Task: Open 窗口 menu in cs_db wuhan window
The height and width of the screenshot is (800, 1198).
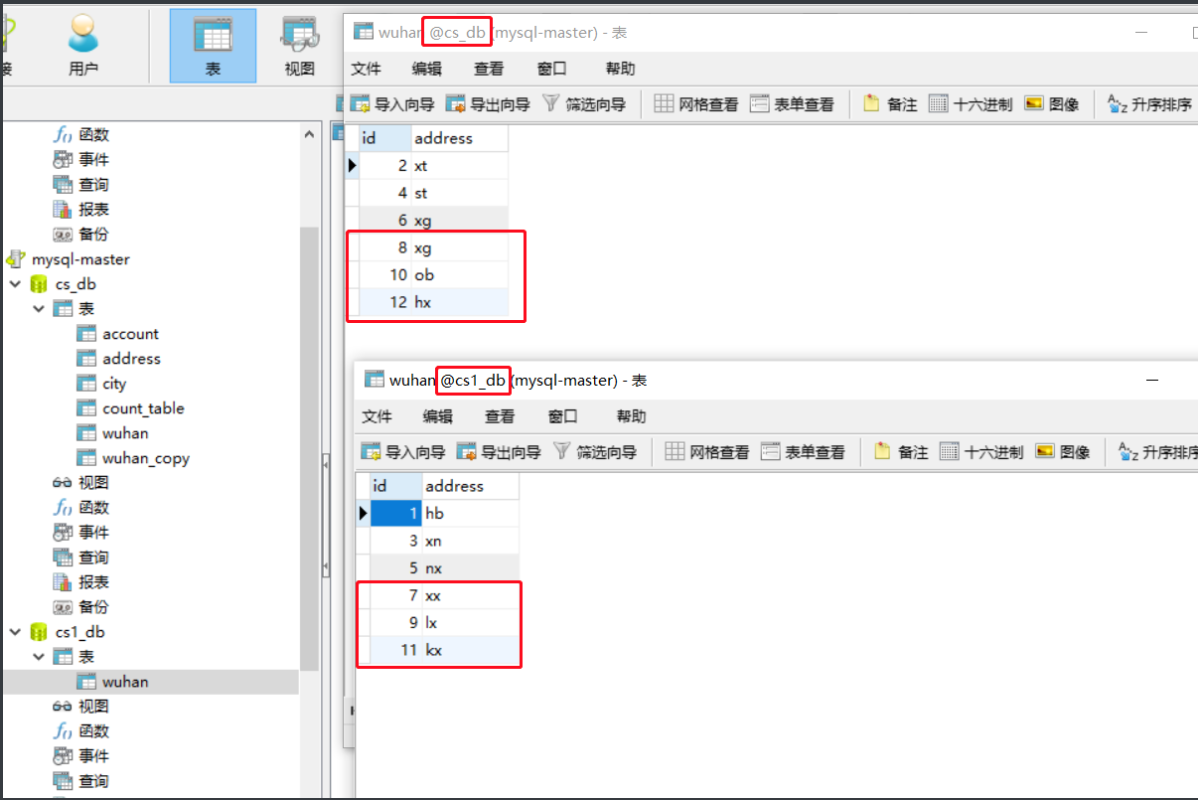Action: point(552,69)
